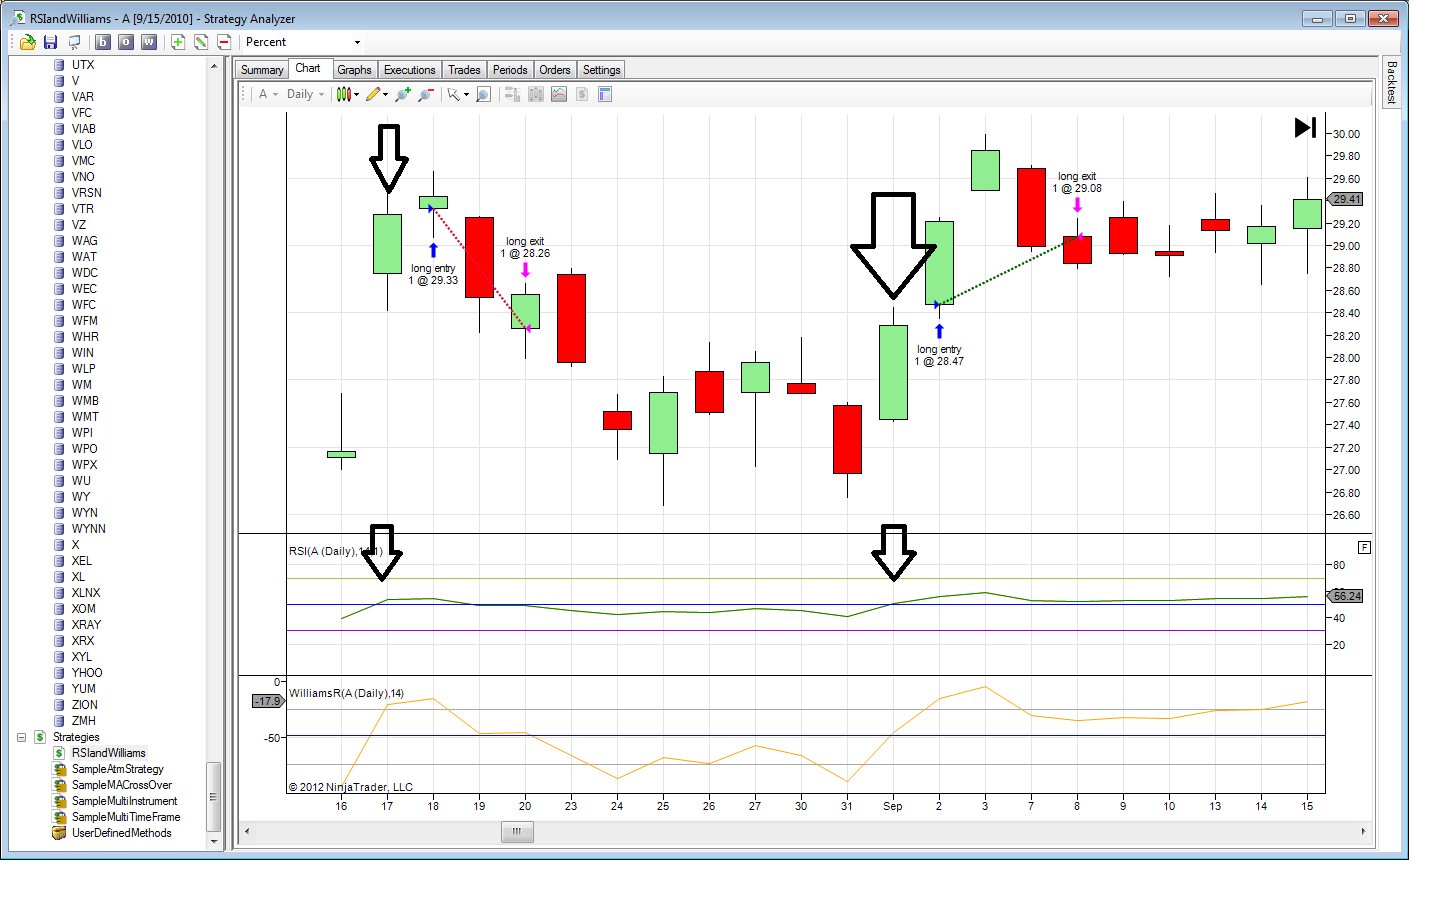Collapse the Strategies tree node
Viewport: 1440px width, 900px height.
pyautogui.click(x=21, y=737)
